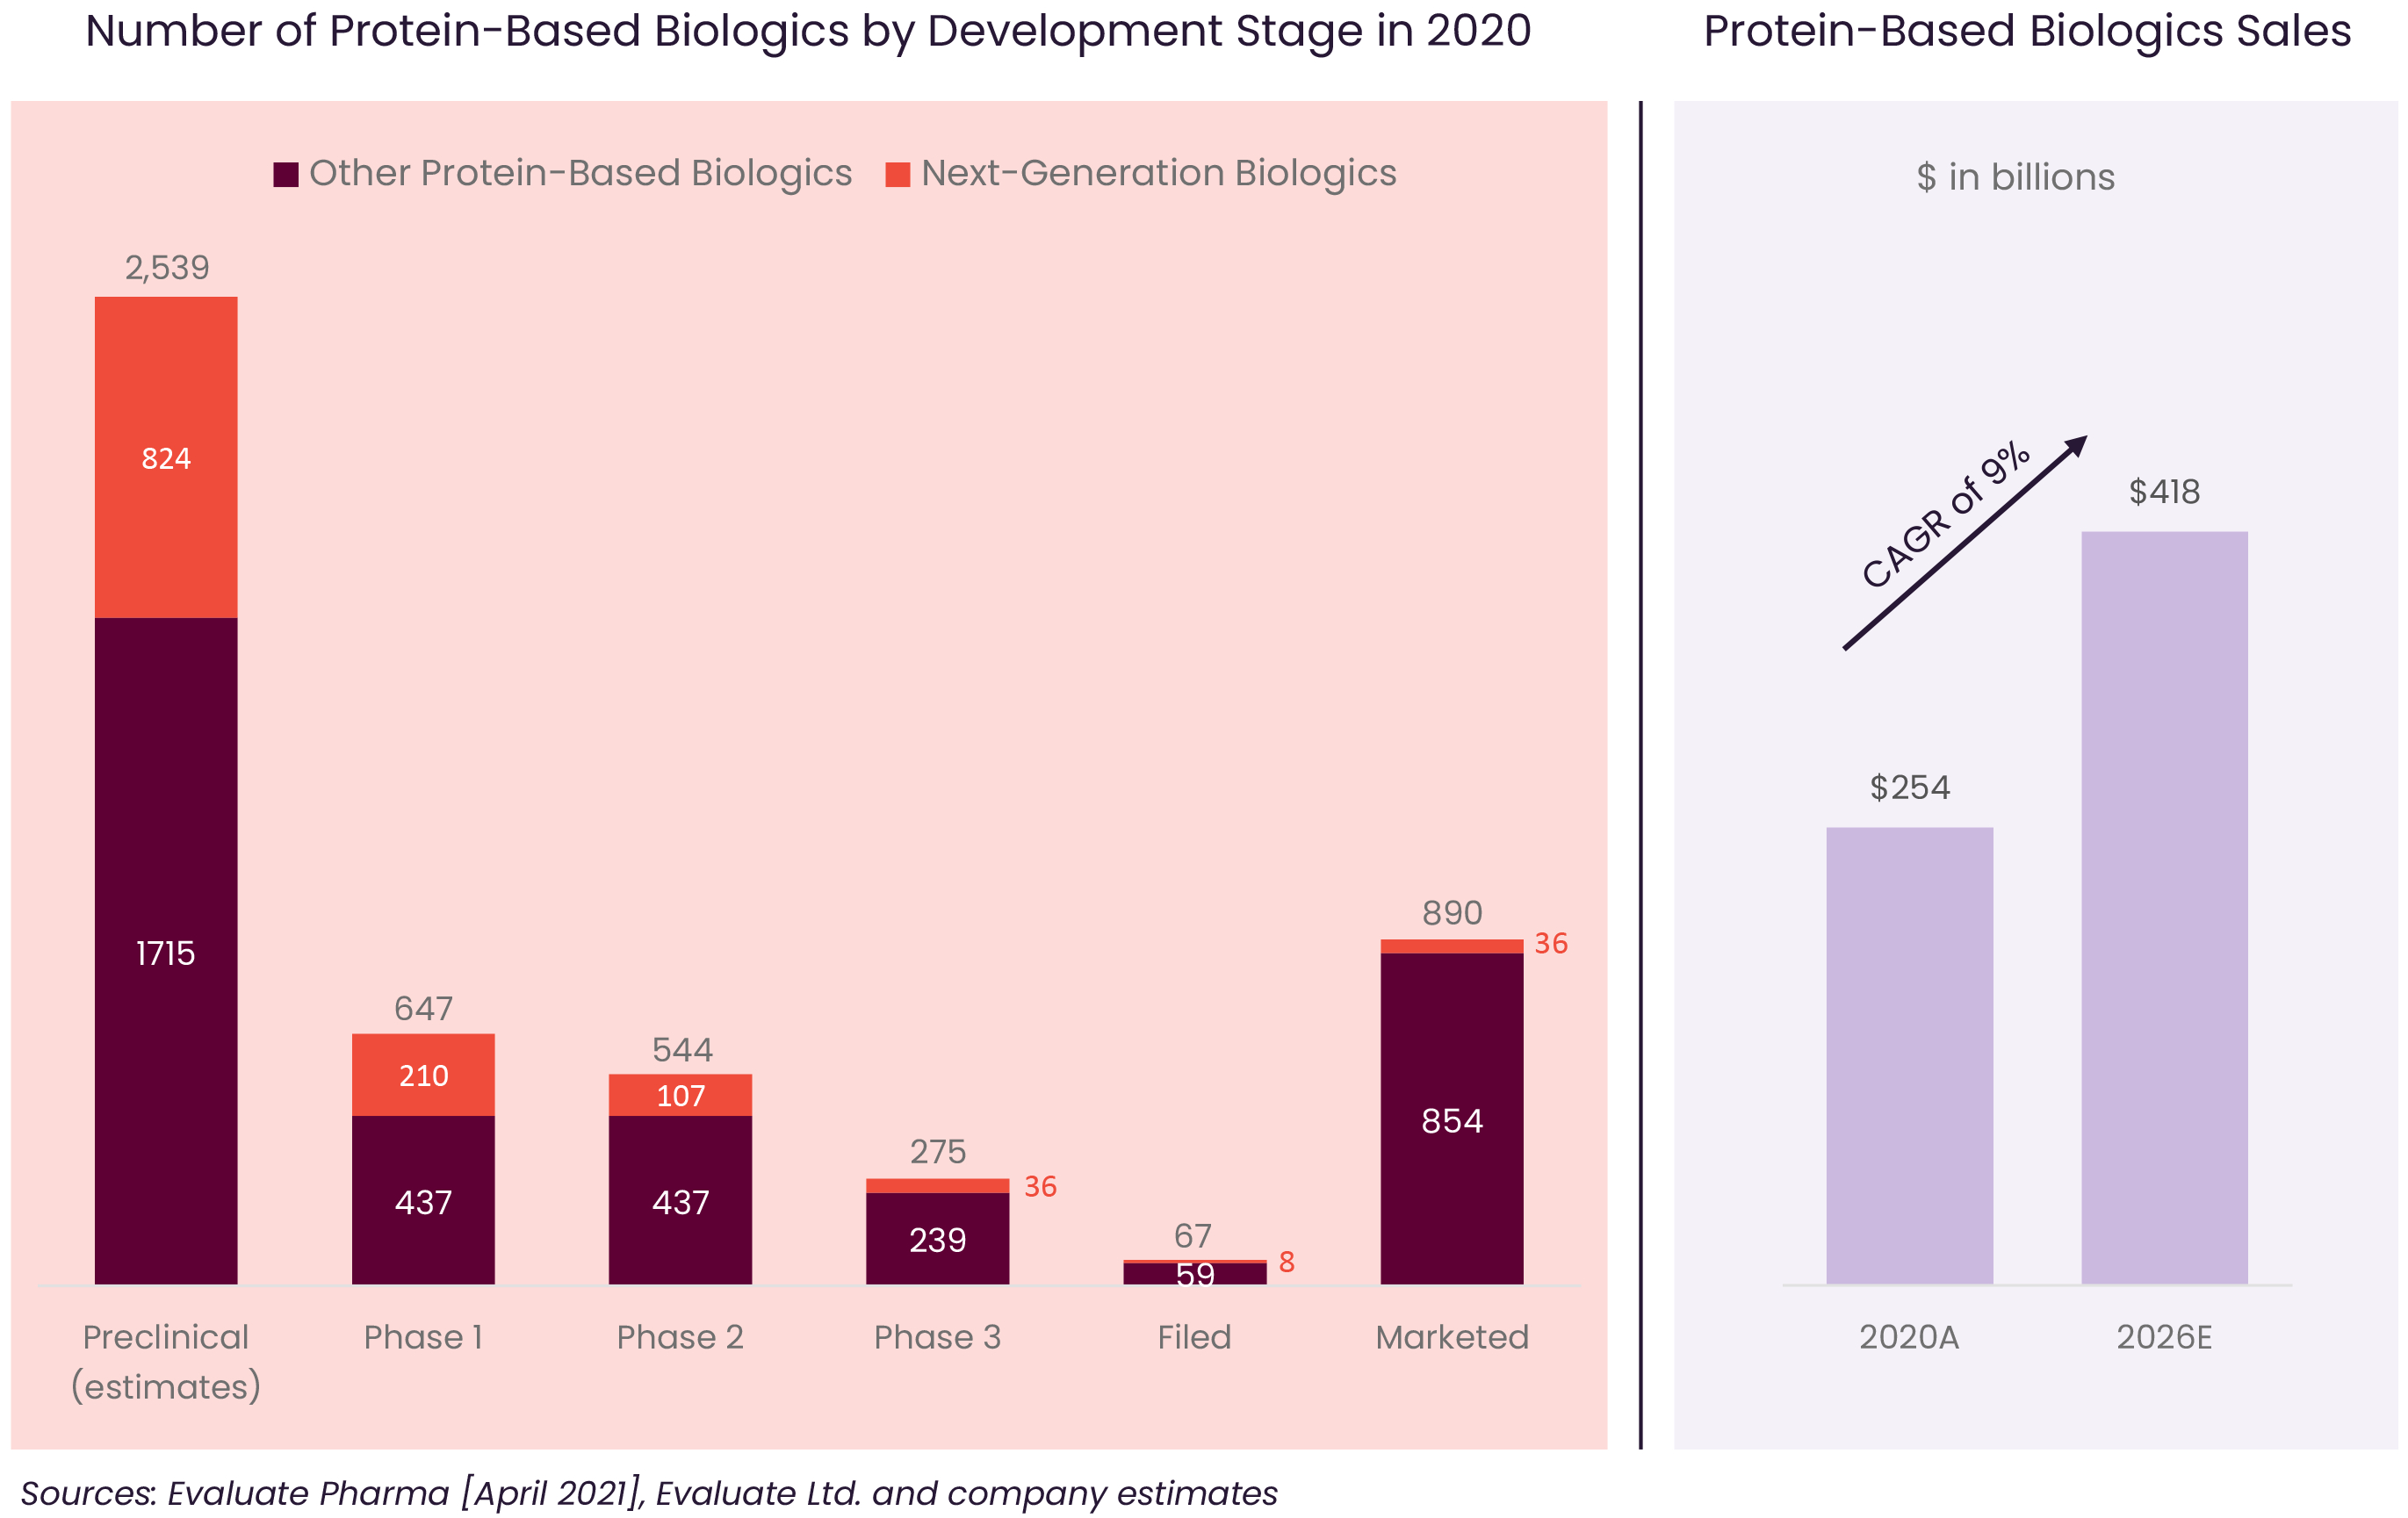Image resolution: width=2408 pixels, height=1518 pixels.
Task: Click the 2,539 total label
Action: [167, 268]
